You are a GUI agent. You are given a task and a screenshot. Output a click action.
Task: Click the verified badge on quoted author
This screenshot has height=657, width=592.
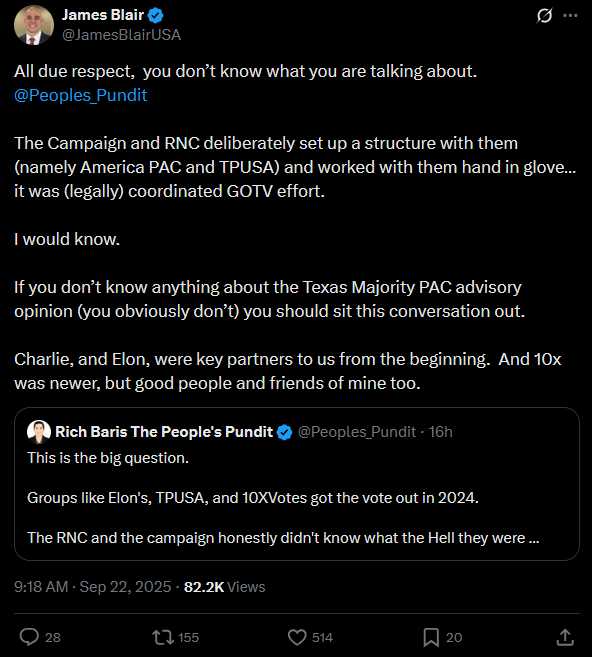[x=285, y=432]
